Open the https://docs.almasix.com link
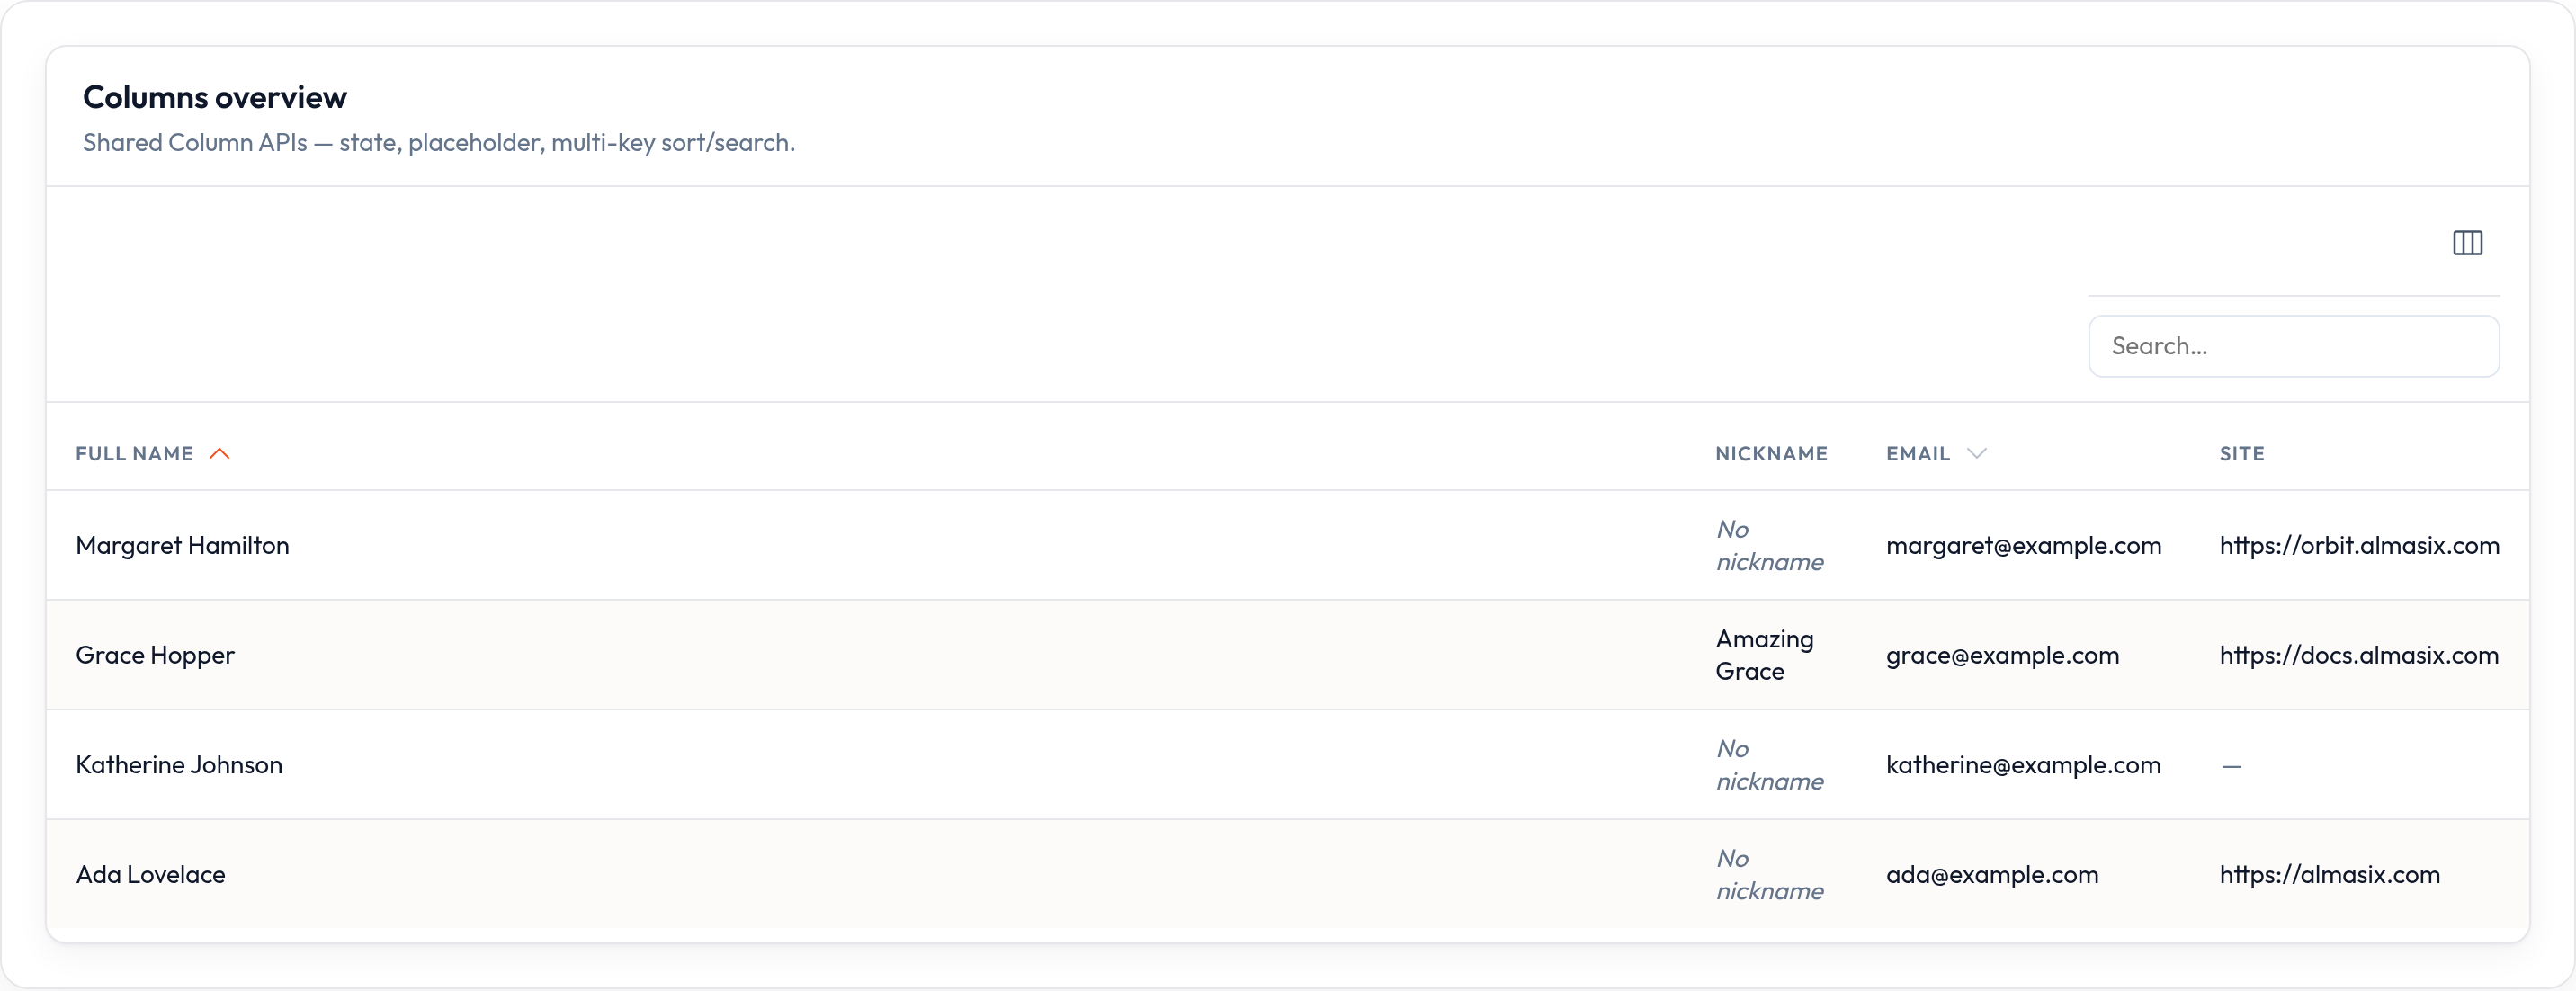The image size is (2576, 991). coord(2359,655)
